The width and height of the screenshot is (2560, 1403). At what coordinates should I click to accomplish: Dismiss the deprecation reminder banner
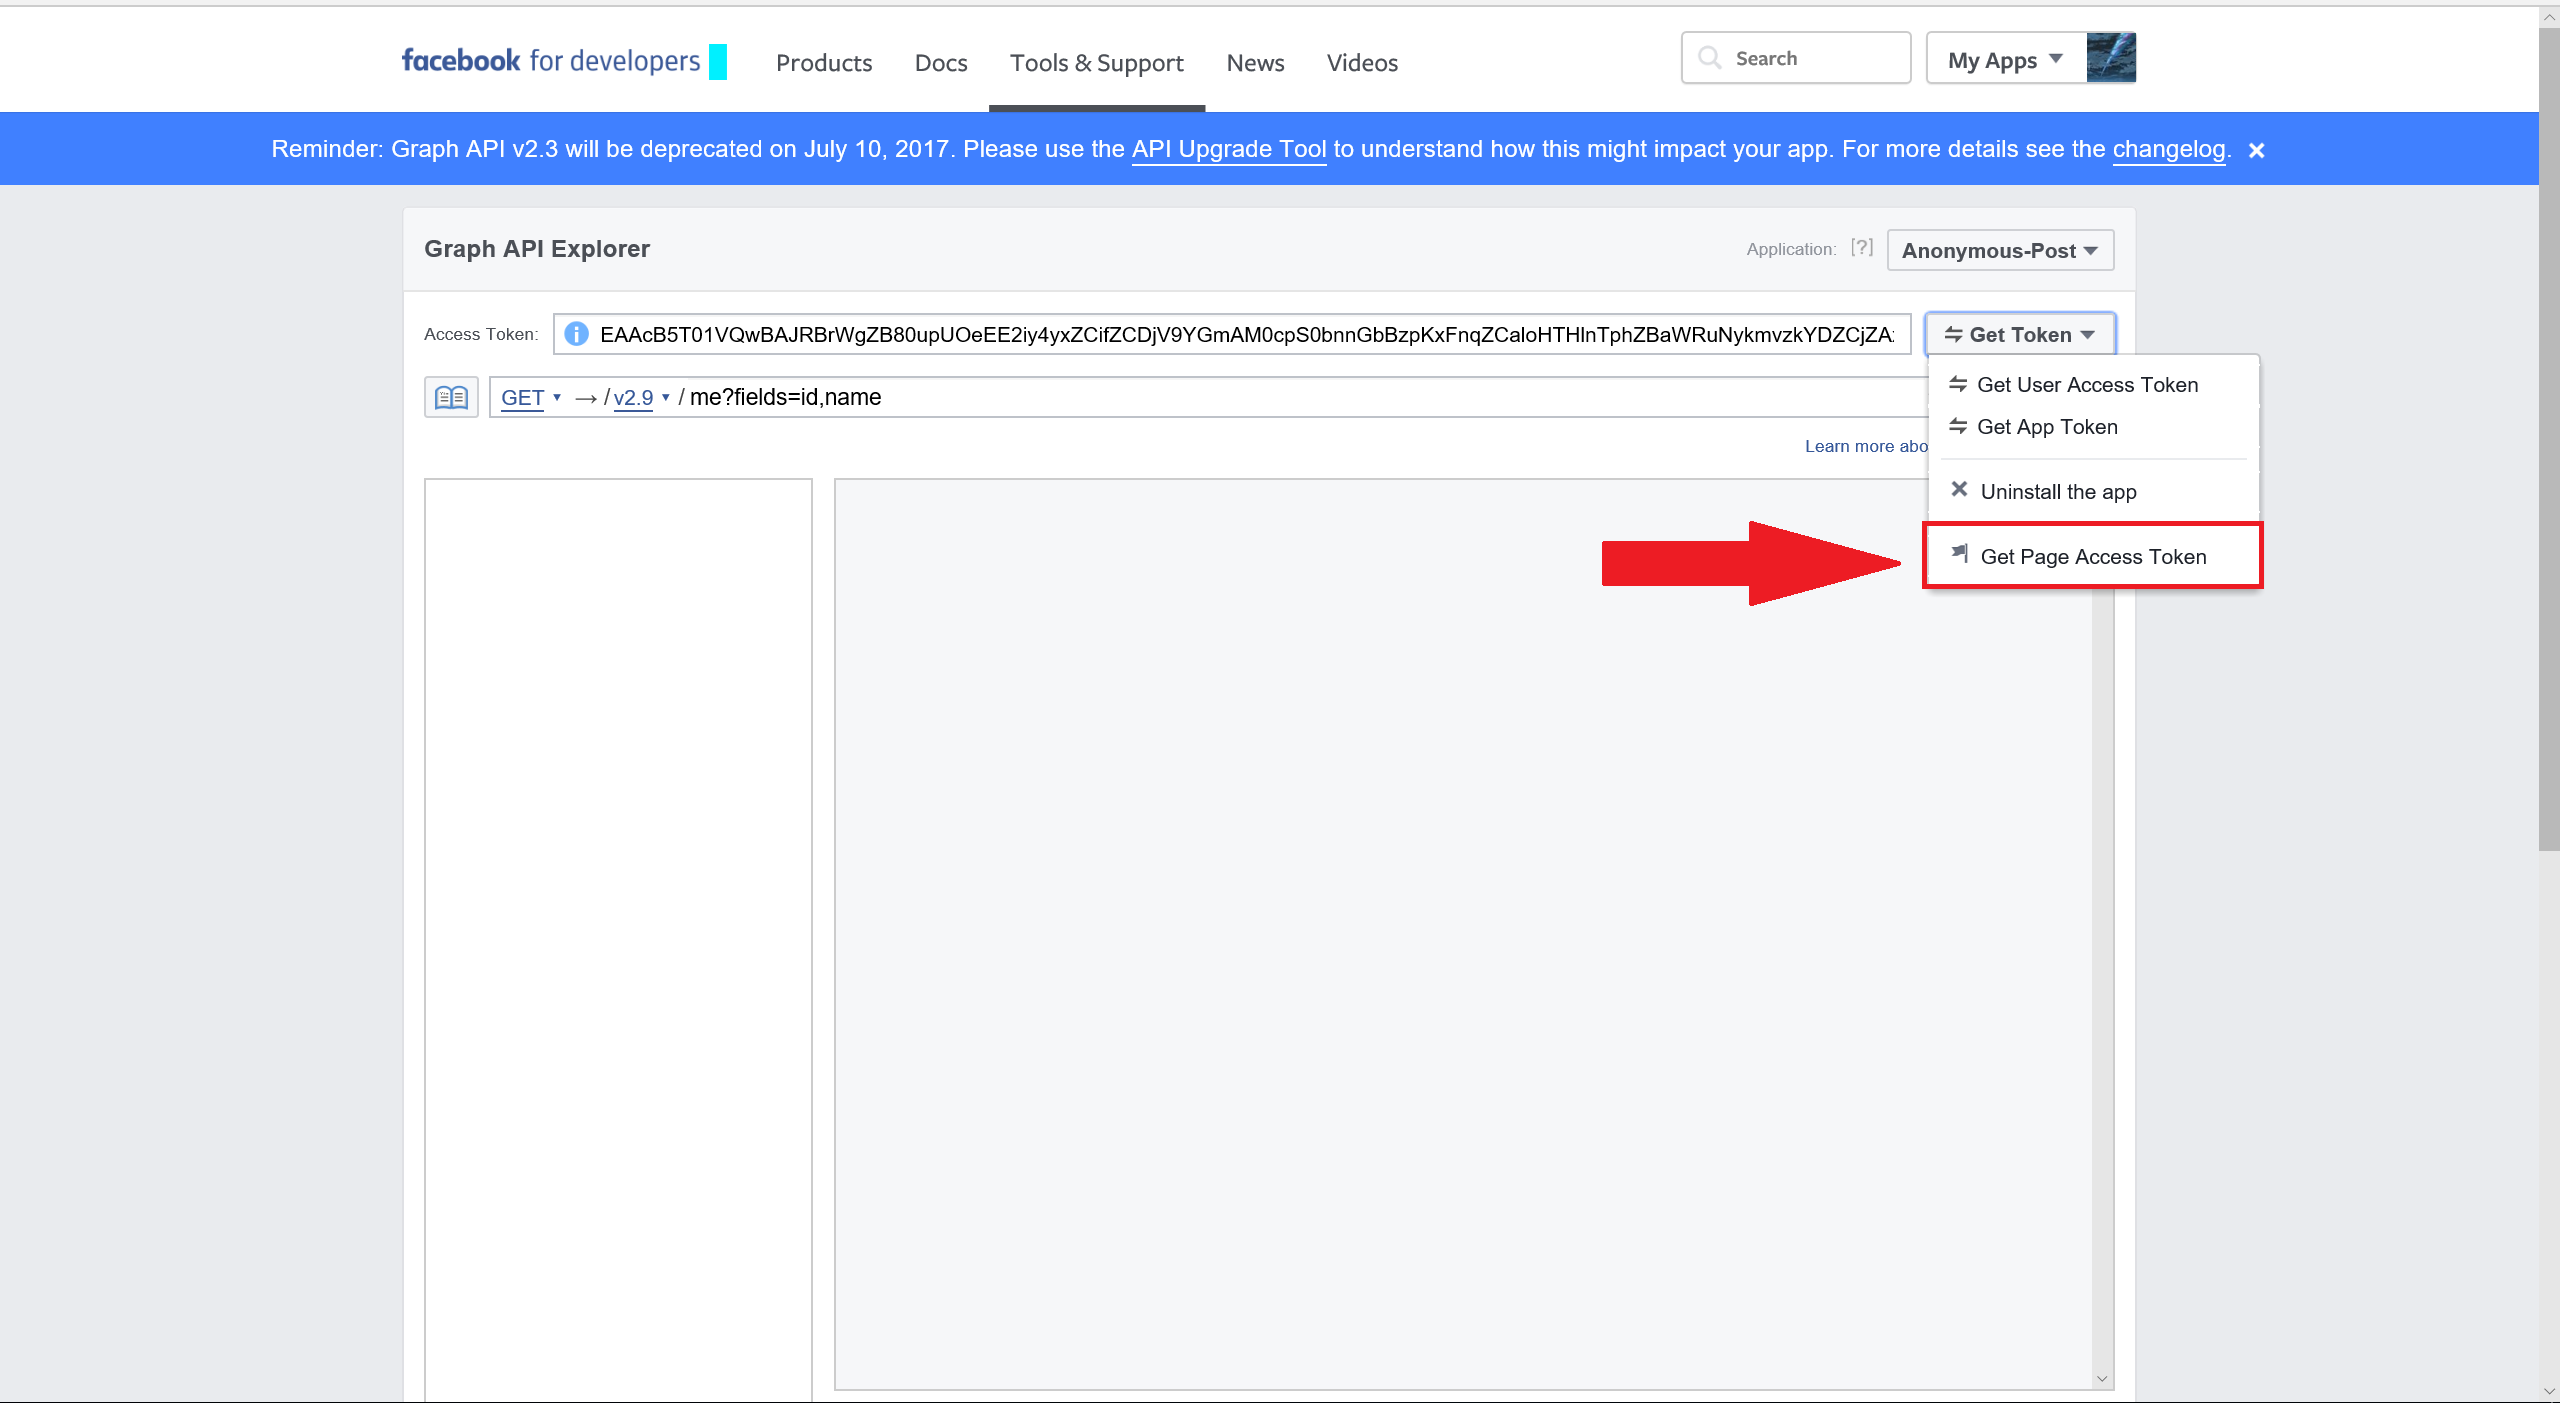coord(2256,150)
